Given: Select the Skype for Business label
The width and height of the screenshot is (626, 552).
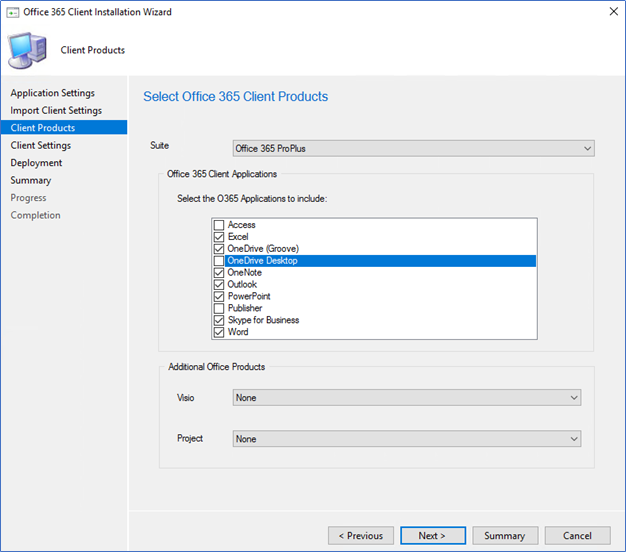Looking at the screenshot, I should [263, 321].
